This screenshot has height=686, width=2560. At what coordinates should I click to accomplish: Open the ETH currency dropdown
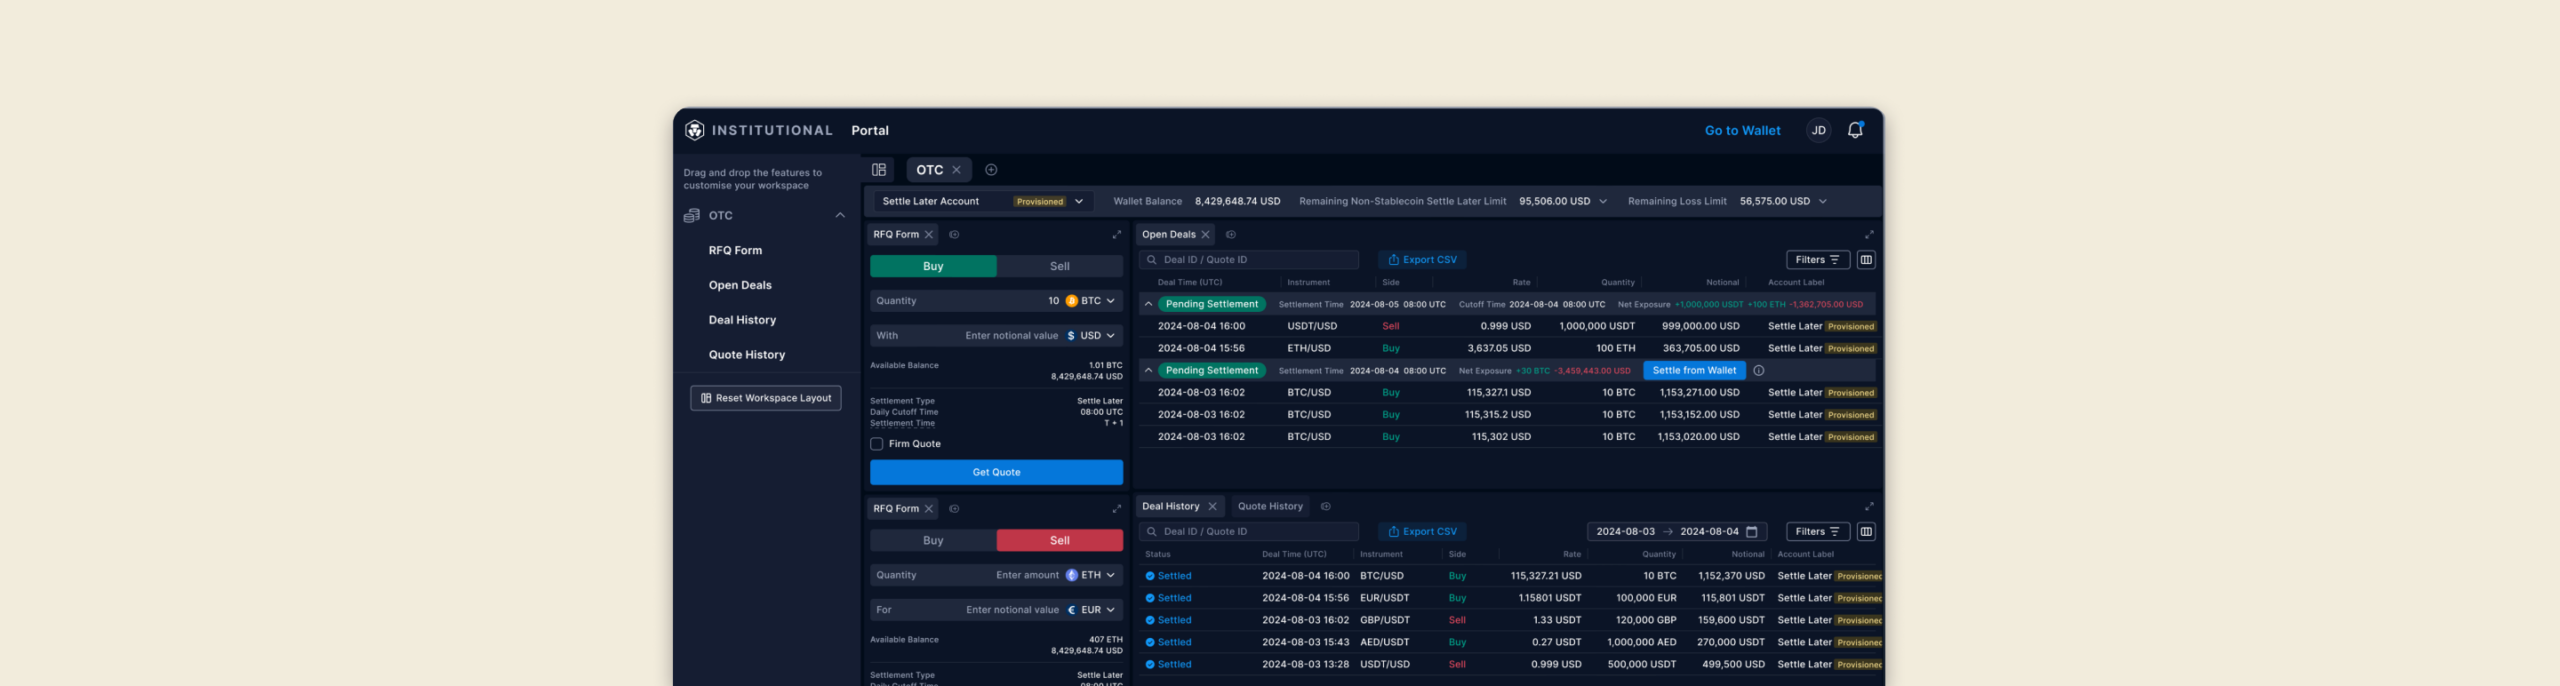tap(1091, 576)
